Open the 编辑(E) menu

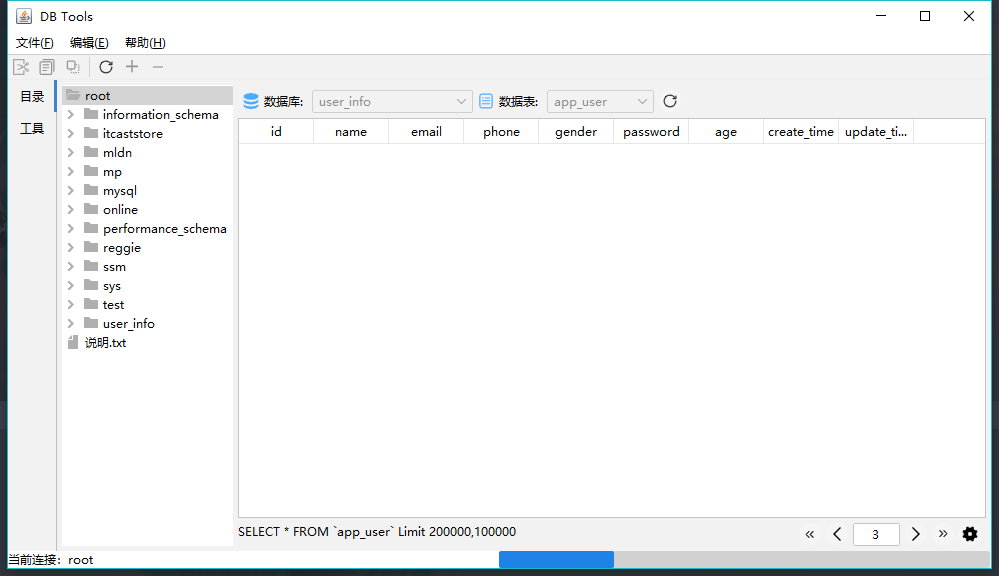click(x=89, y=43)
